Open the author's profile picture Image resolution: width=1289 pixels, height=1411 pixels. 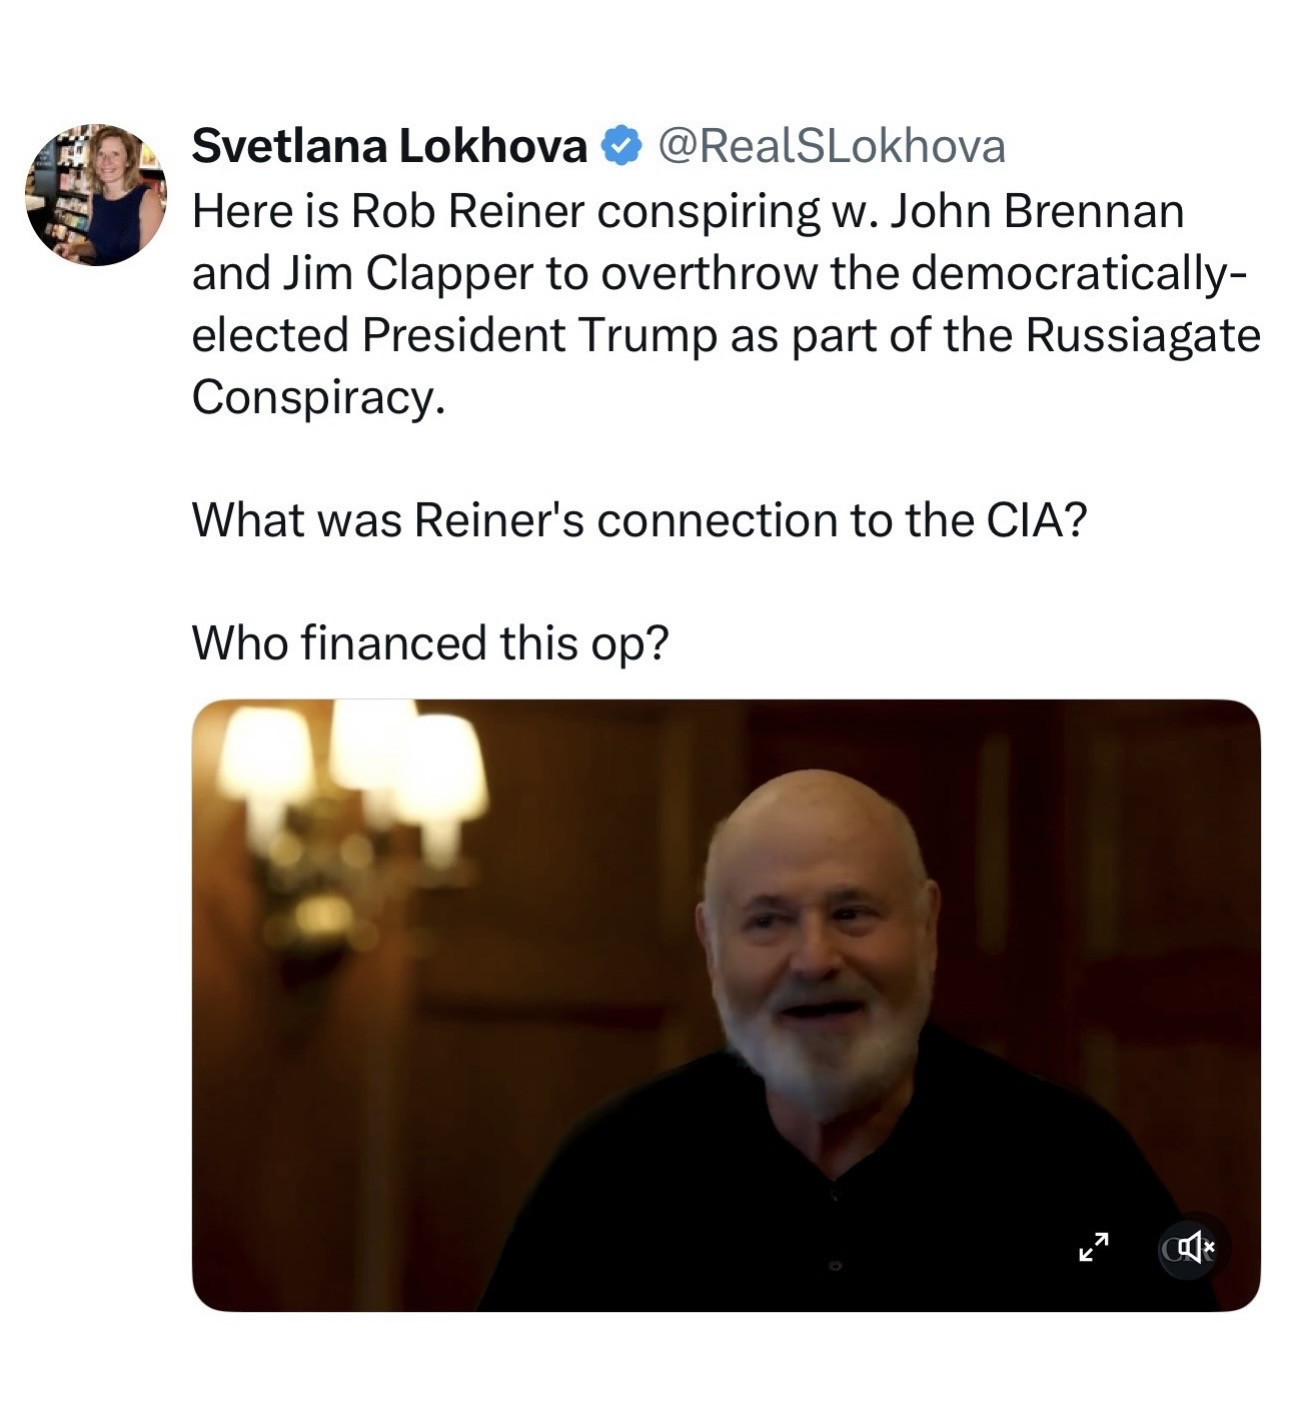[96, 195]
